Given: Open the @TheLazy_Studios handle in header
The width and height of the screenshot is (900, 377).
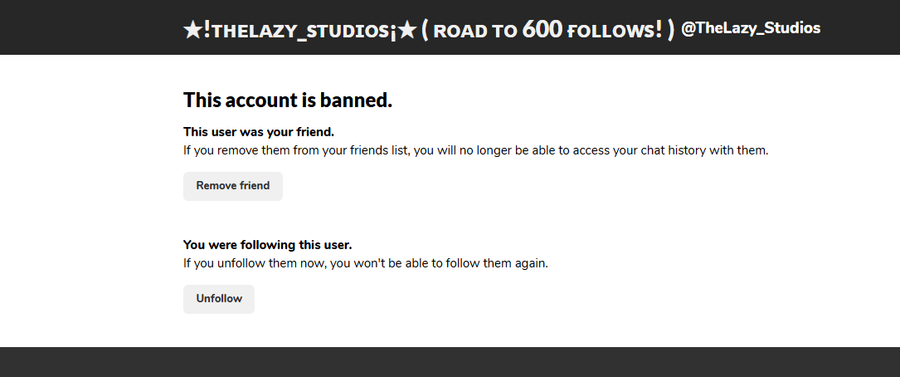Looking at the screenshot, I should (750, 28).
